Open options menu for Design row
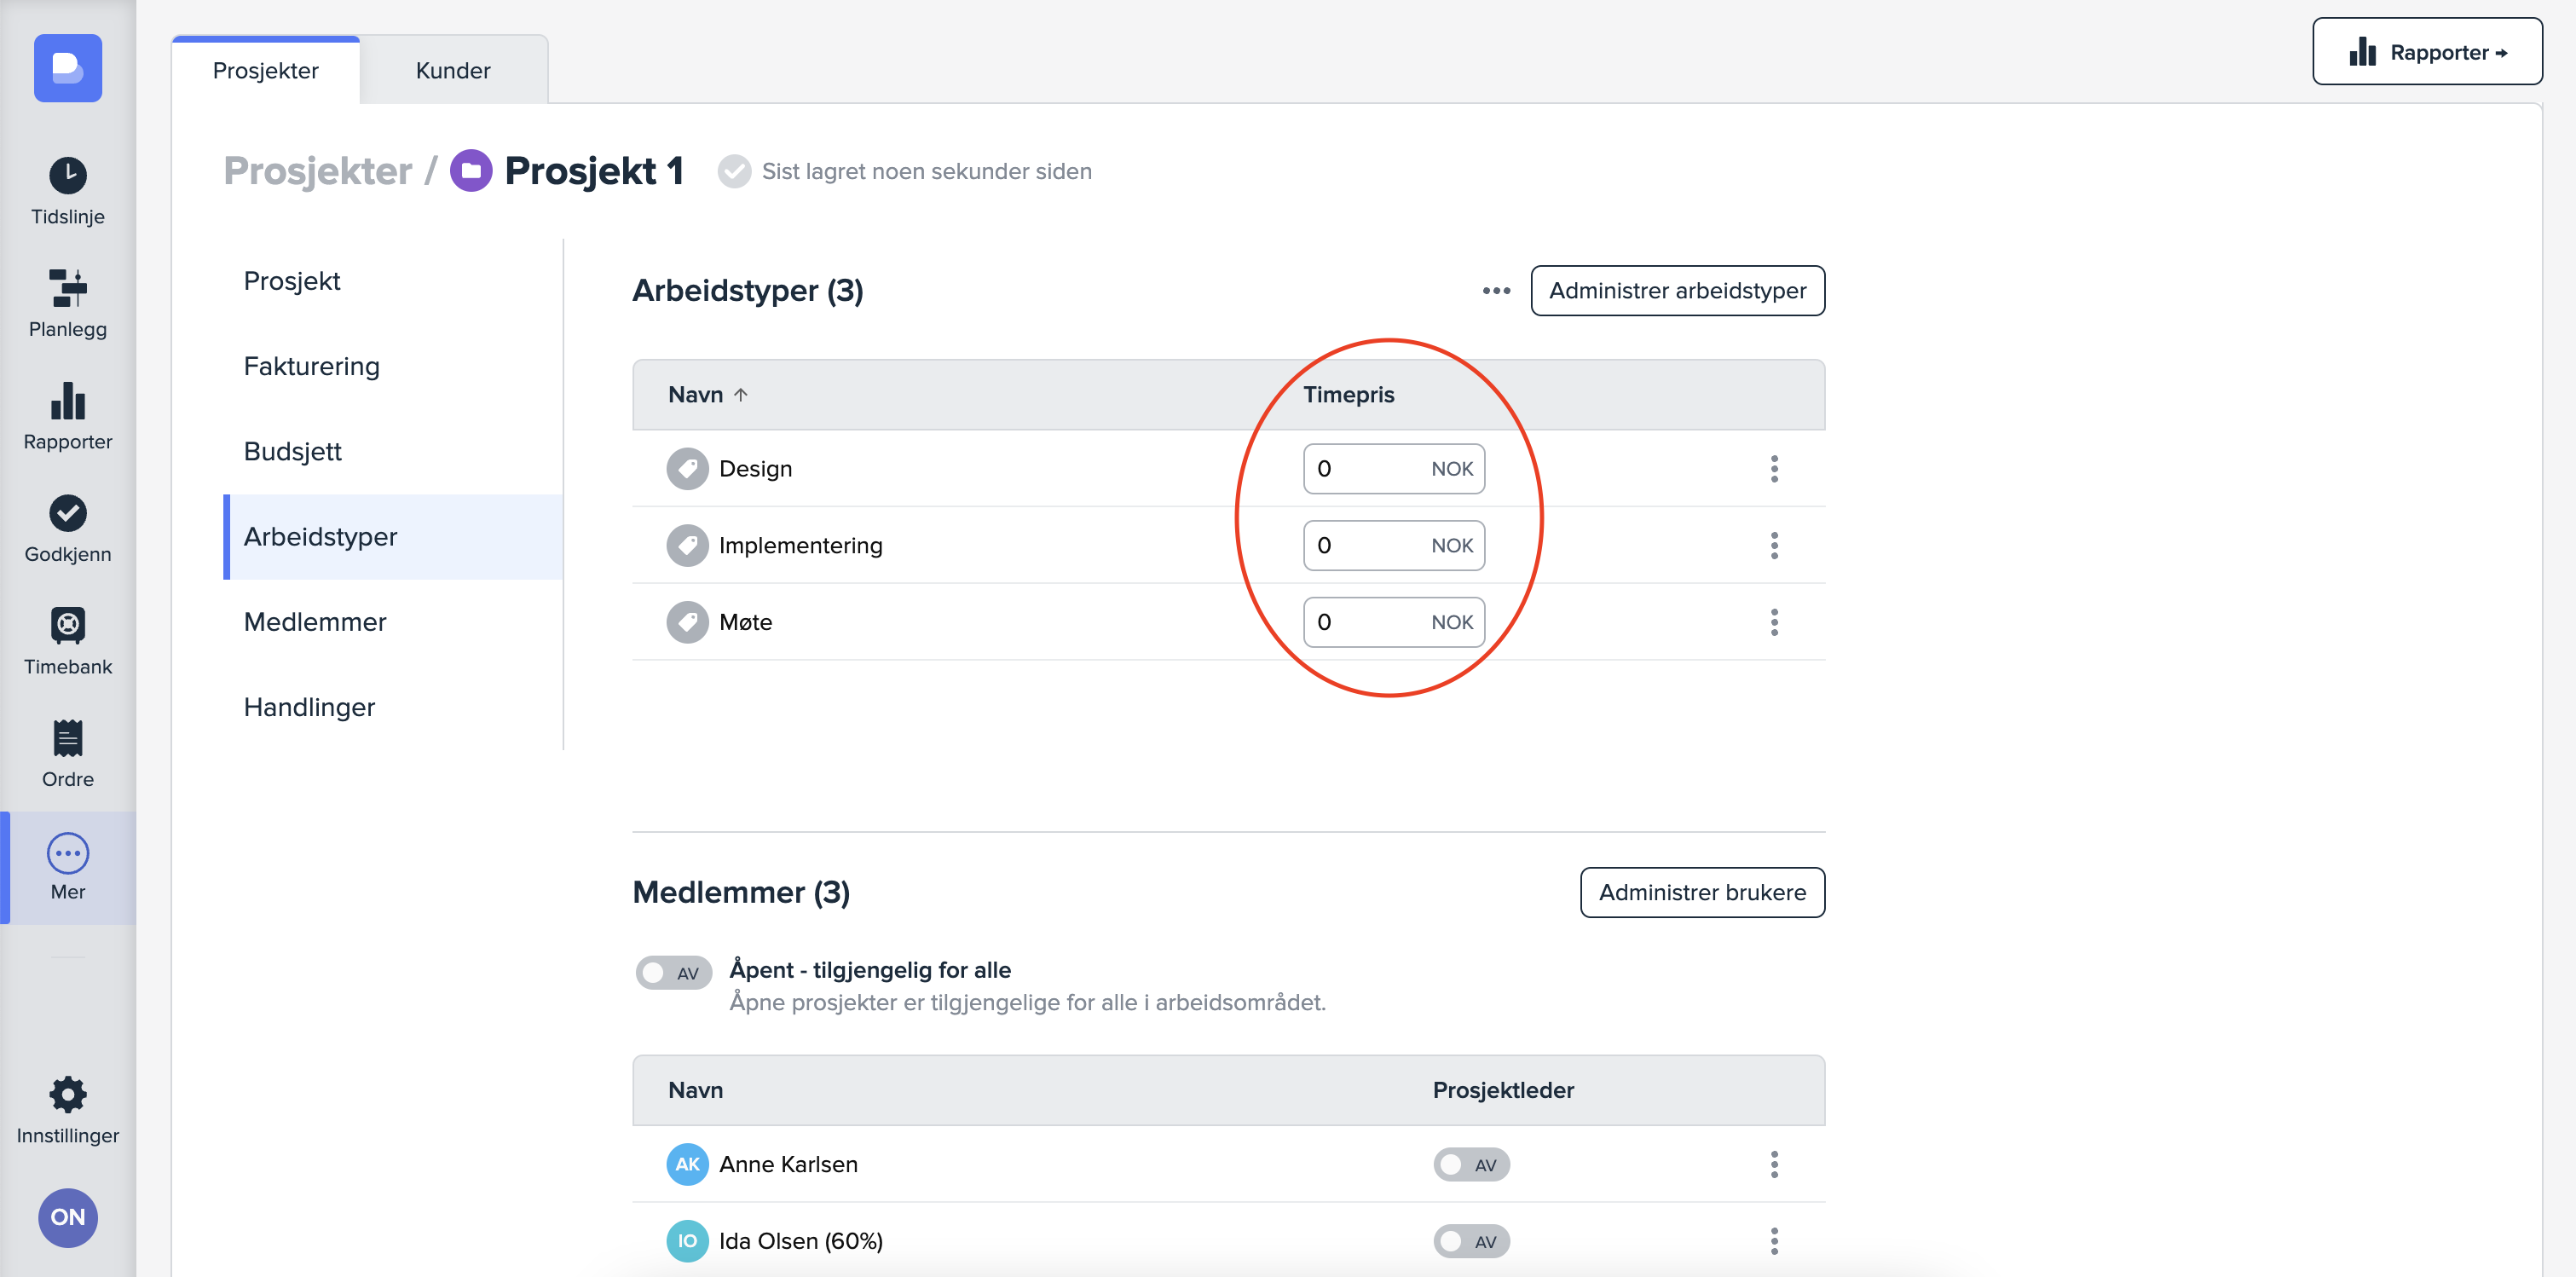This screenshot has height=1277, width=2576. 1774,469
